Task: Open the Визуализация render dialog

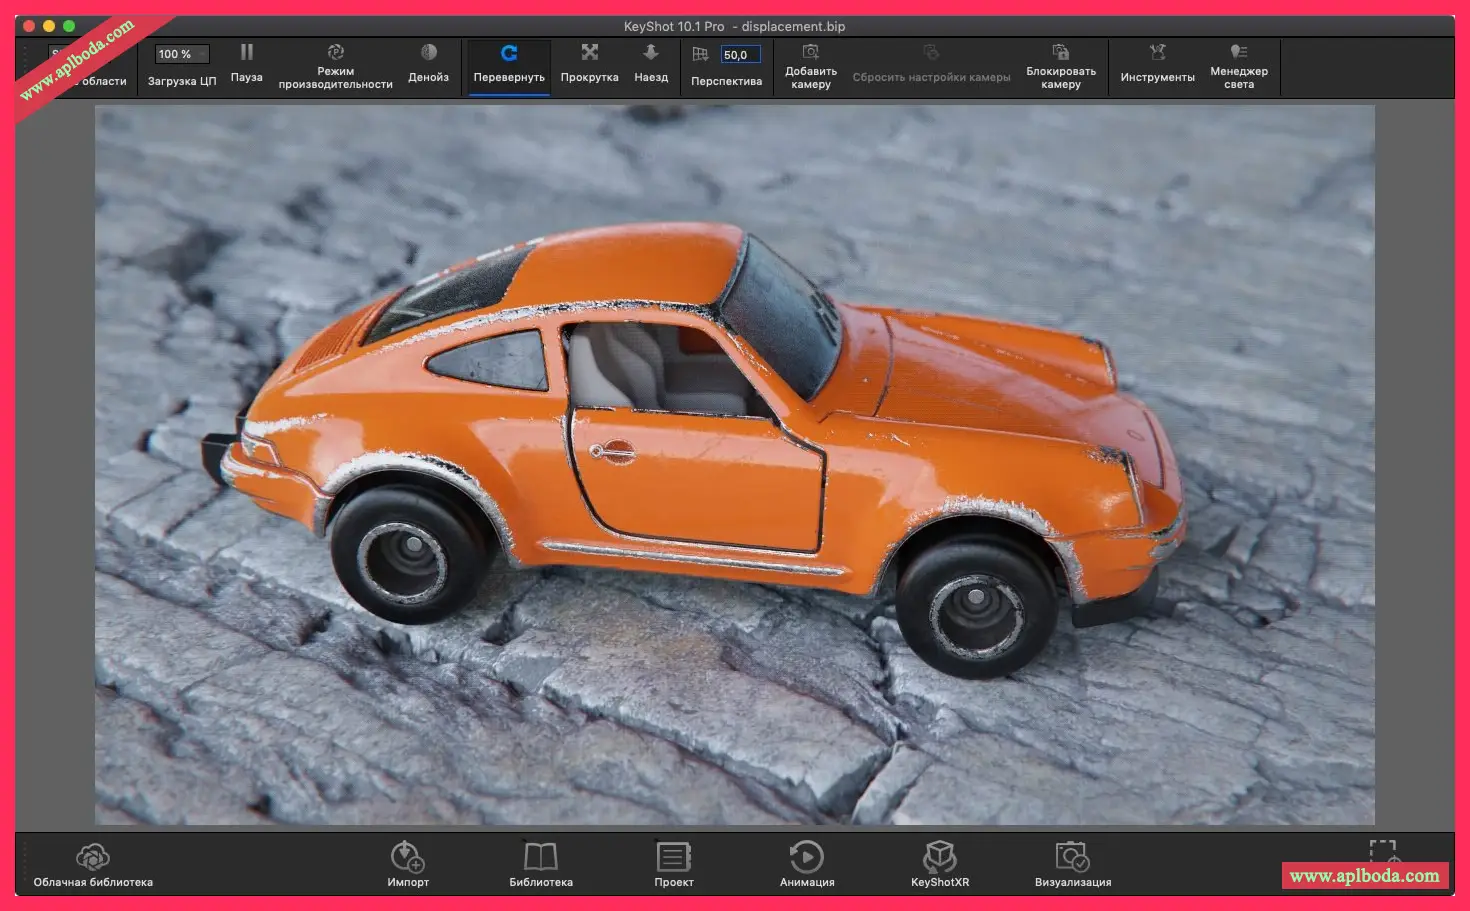Action: [1072, 858]
